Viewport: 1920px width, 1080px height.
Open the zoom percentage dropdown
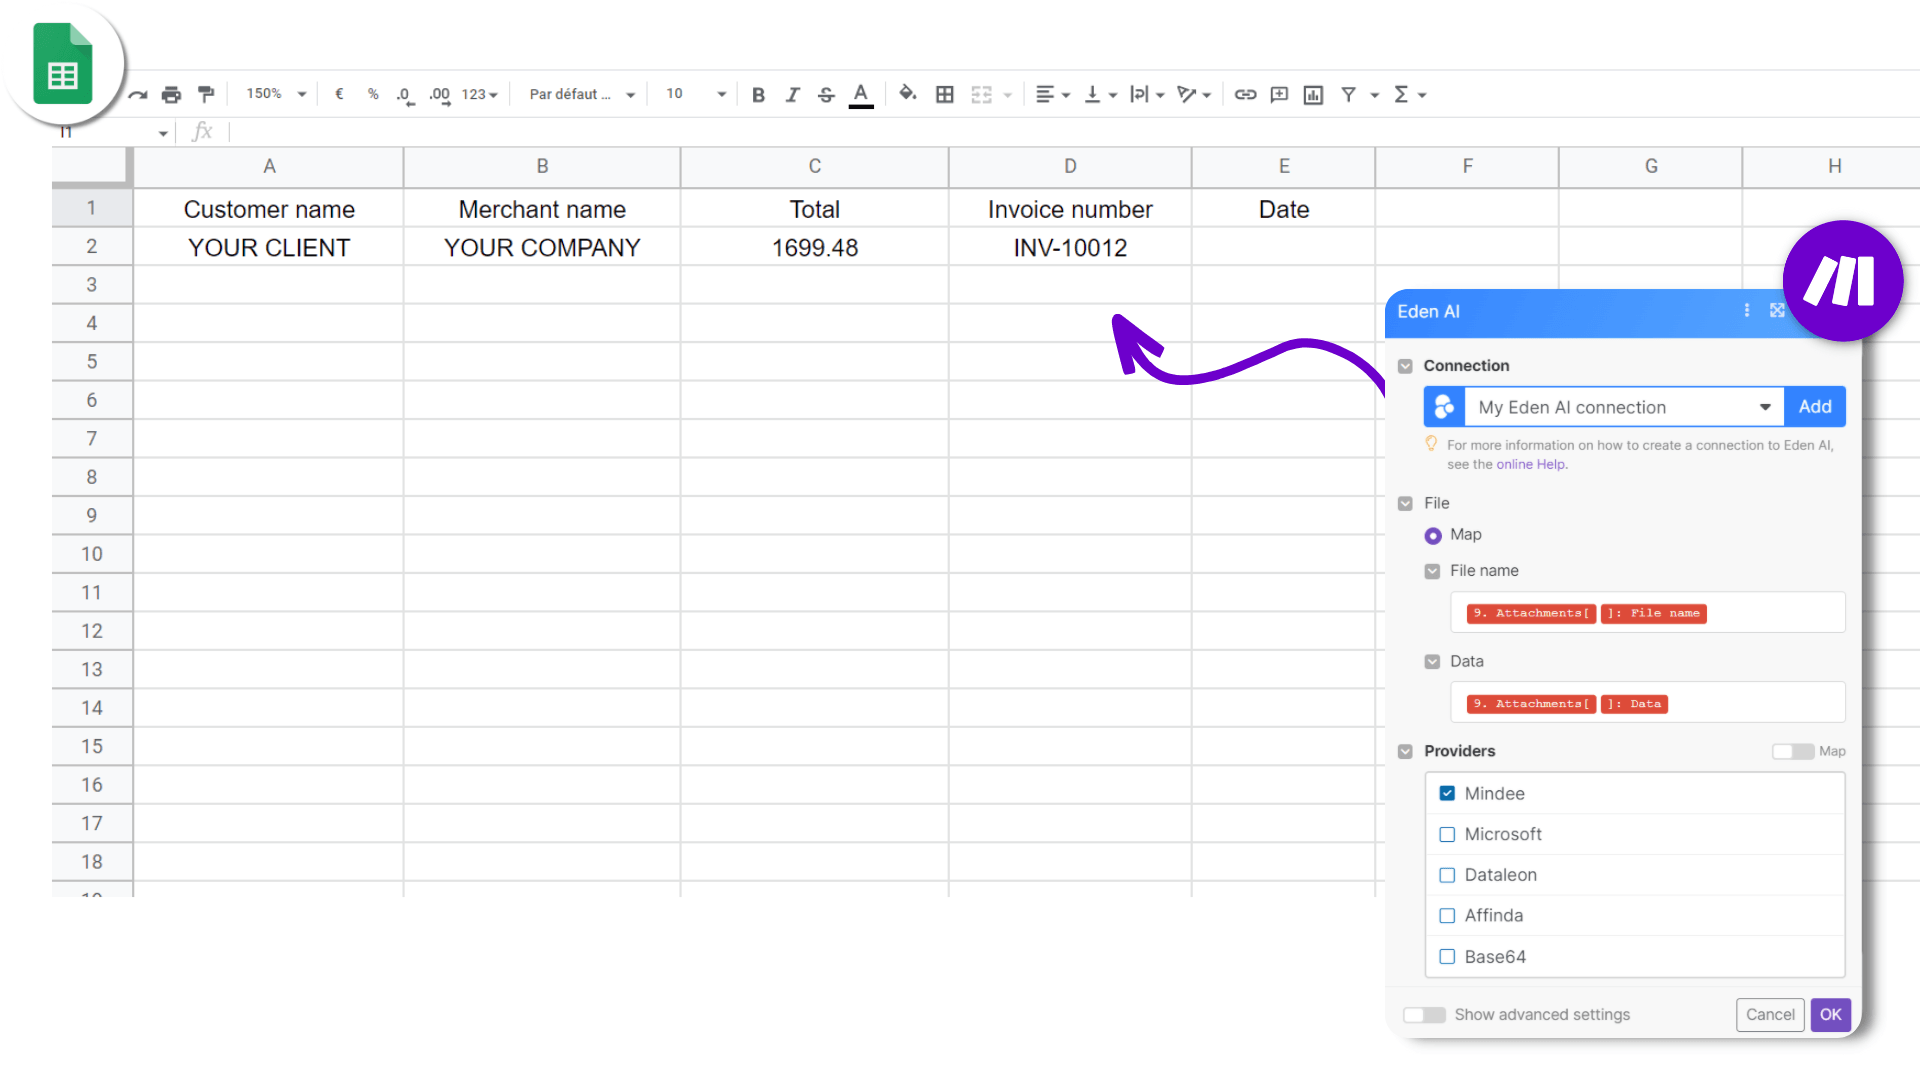pyautogui.click(x=274, y=94)
